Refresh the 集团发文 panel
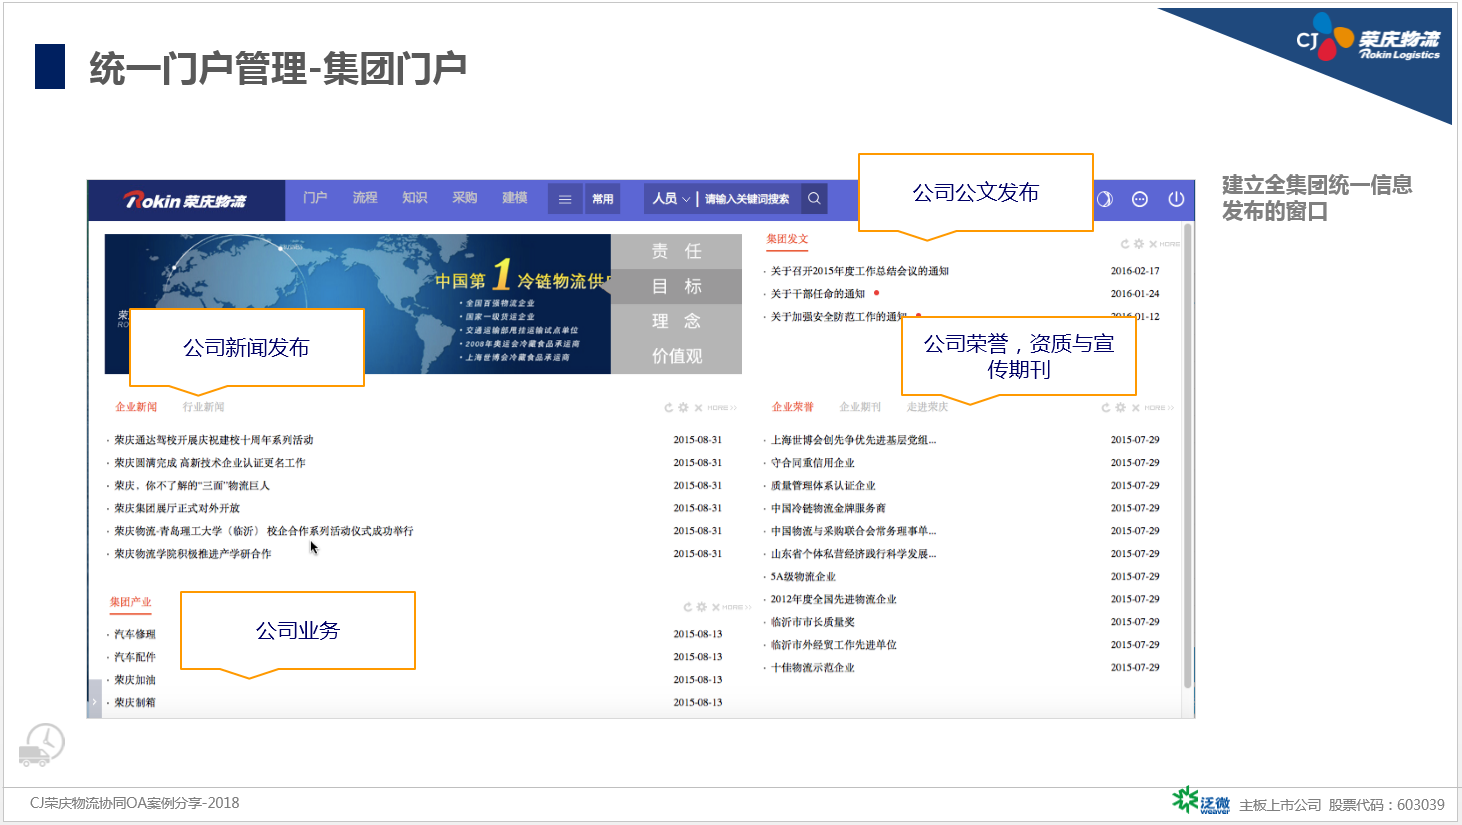1462x825 pixels. click(1125, 244)
